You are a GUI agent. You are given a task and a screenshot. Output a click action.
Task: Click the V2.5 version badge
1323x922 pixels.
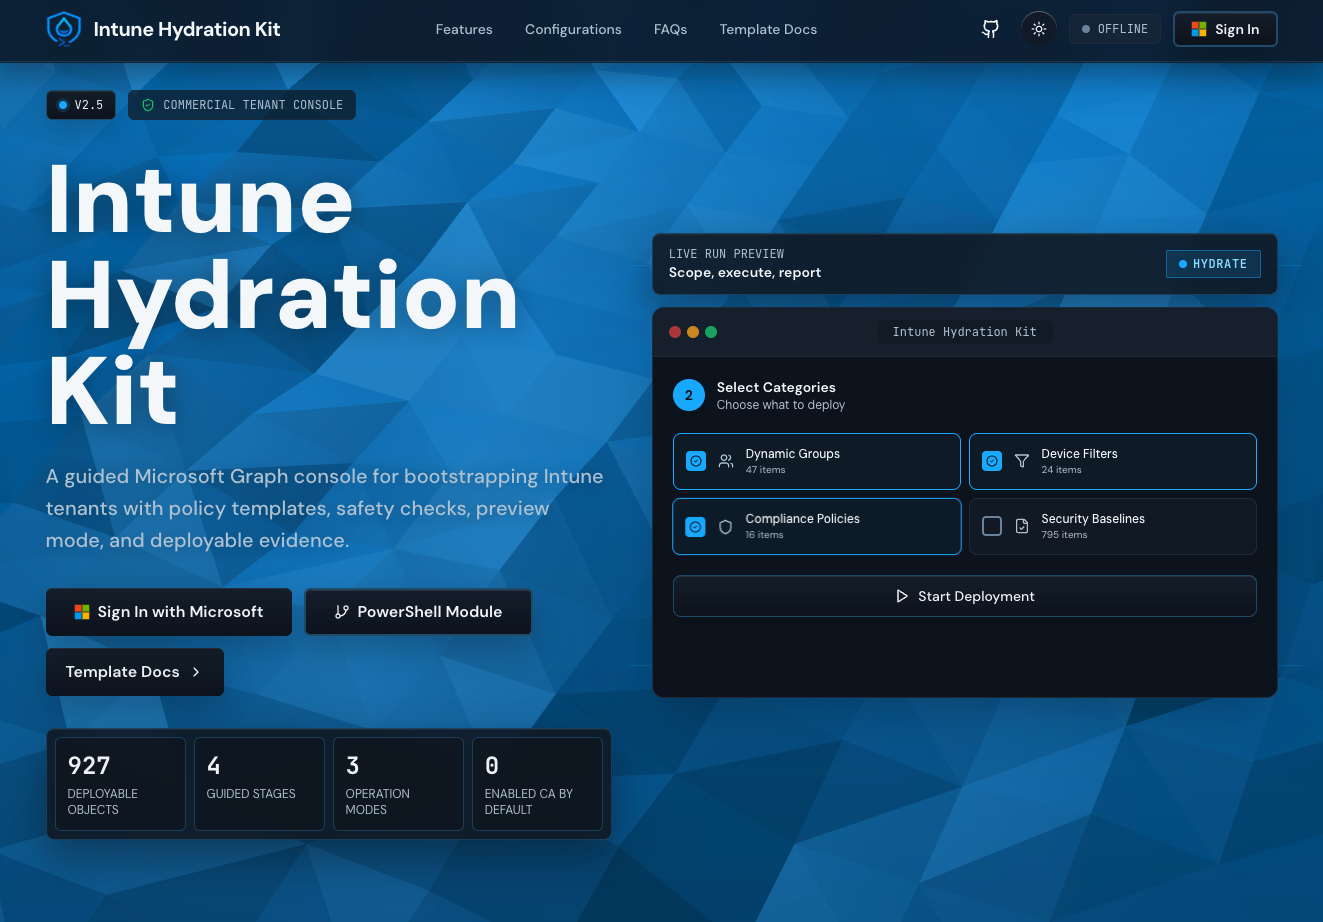click(x=81, y=105)
